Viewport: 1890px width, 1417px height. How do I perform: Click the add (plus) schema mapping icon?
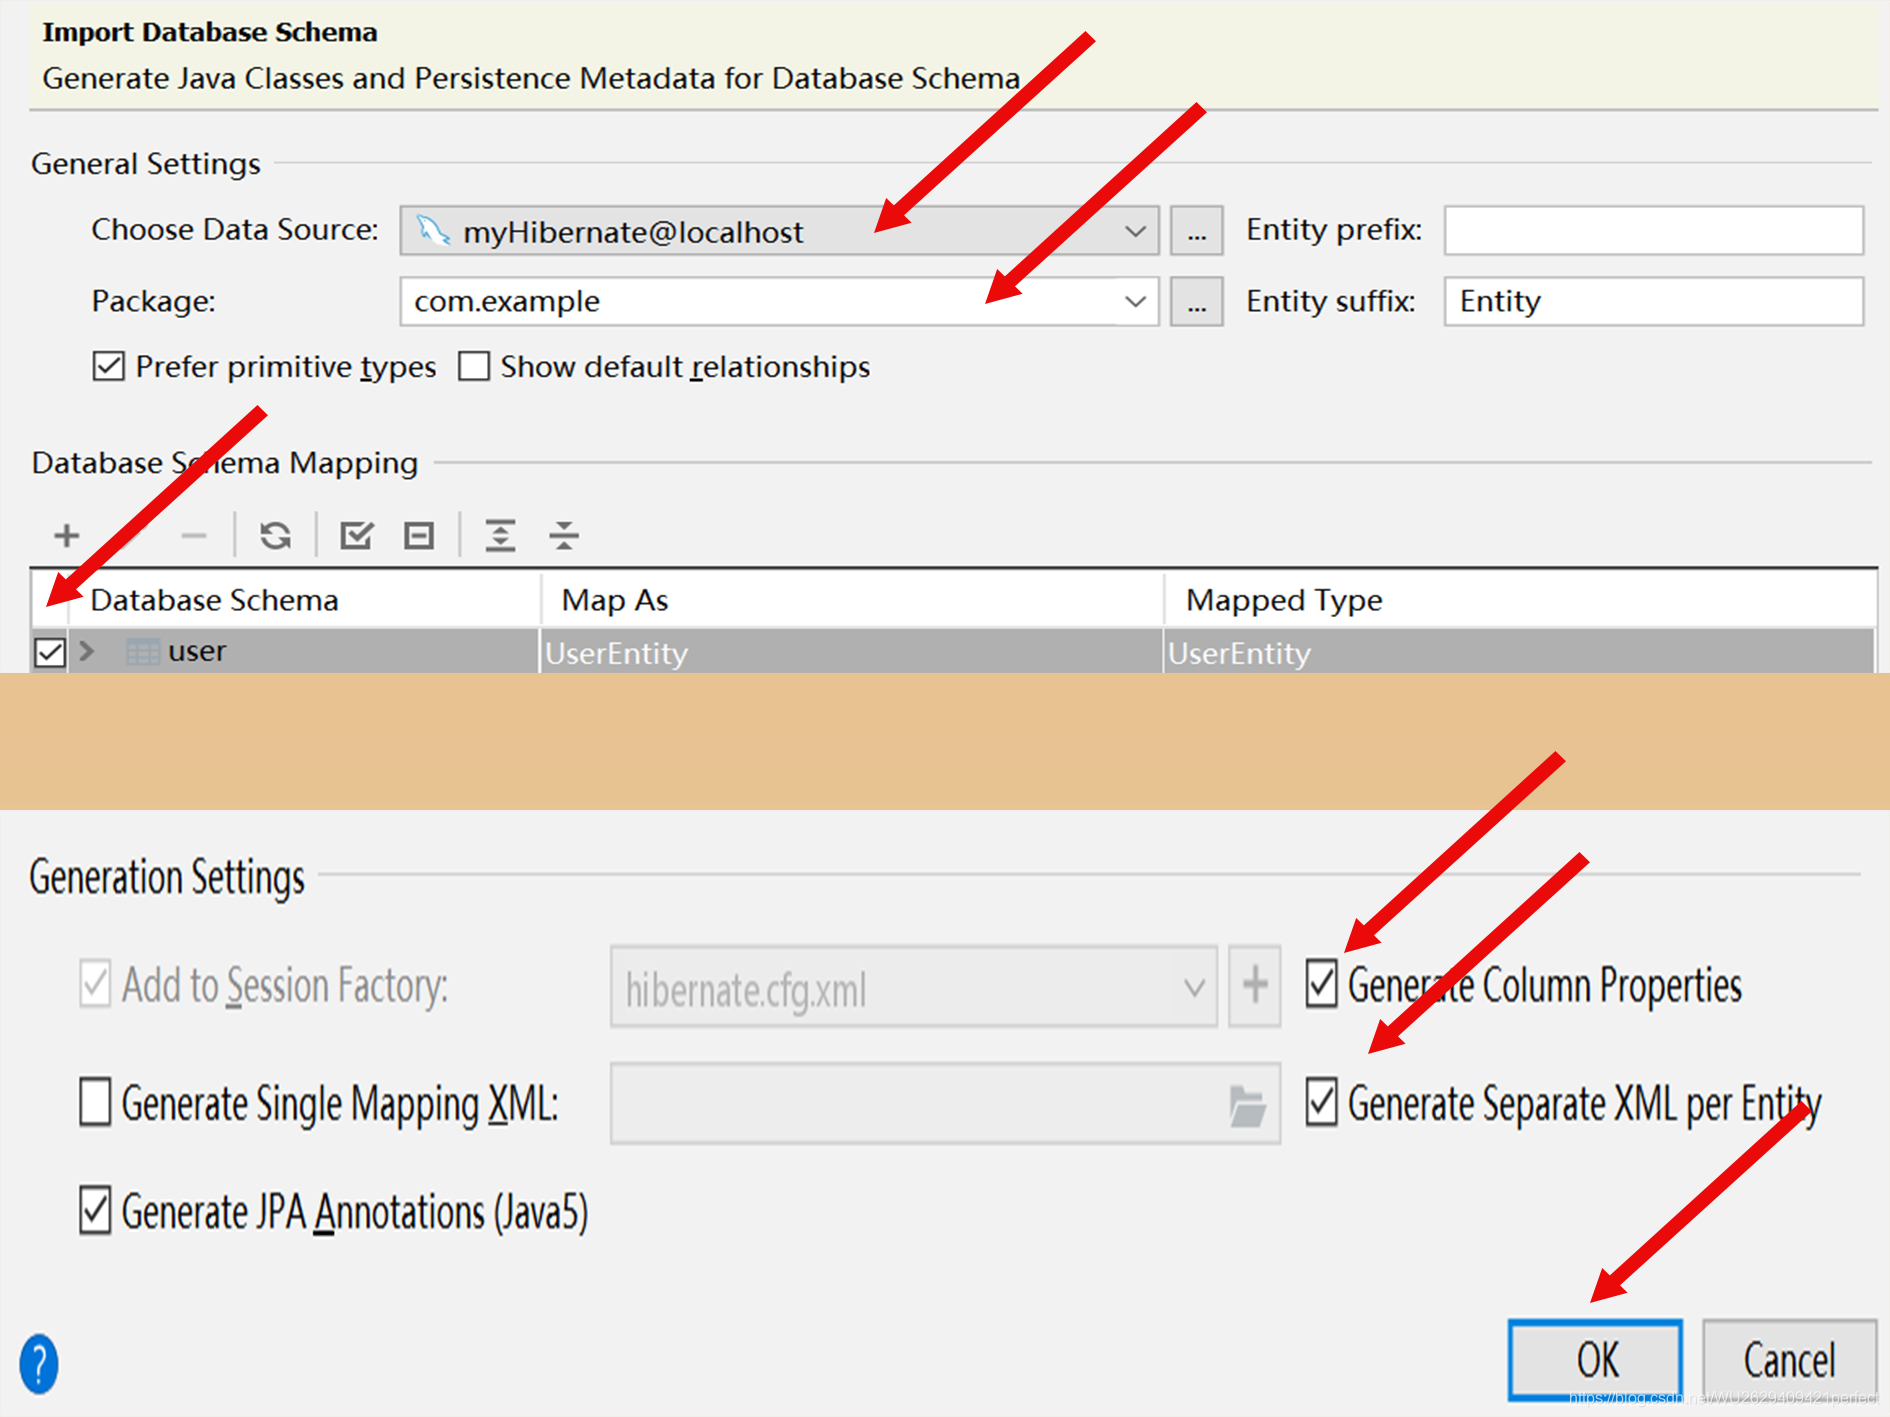point(67,536)
